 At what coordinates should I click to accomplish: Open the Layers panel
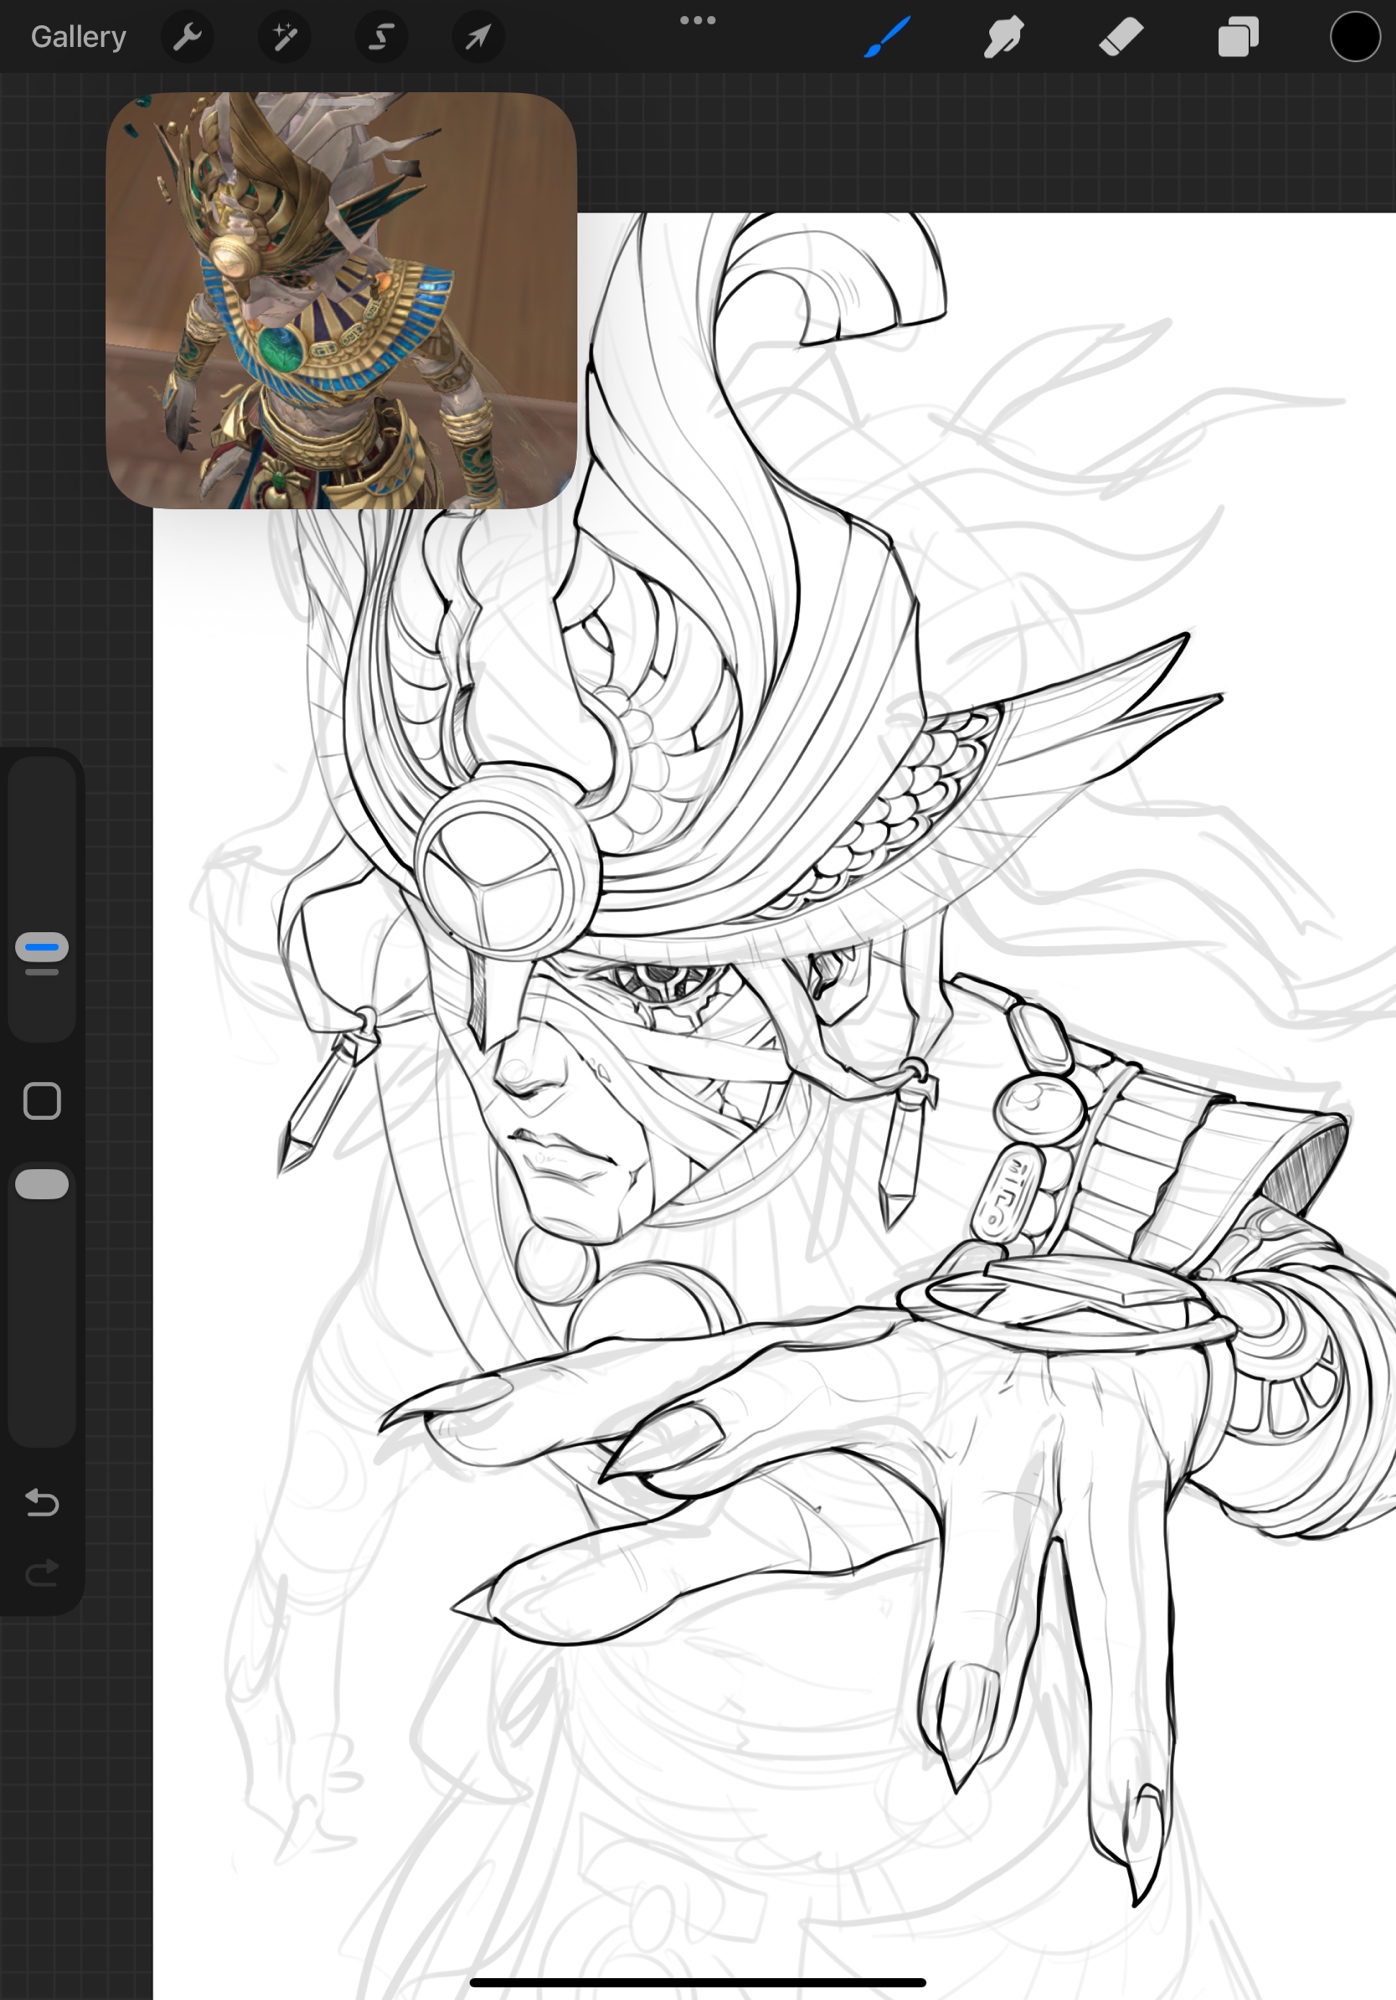pyautogui.click(x=1238, y=37)
